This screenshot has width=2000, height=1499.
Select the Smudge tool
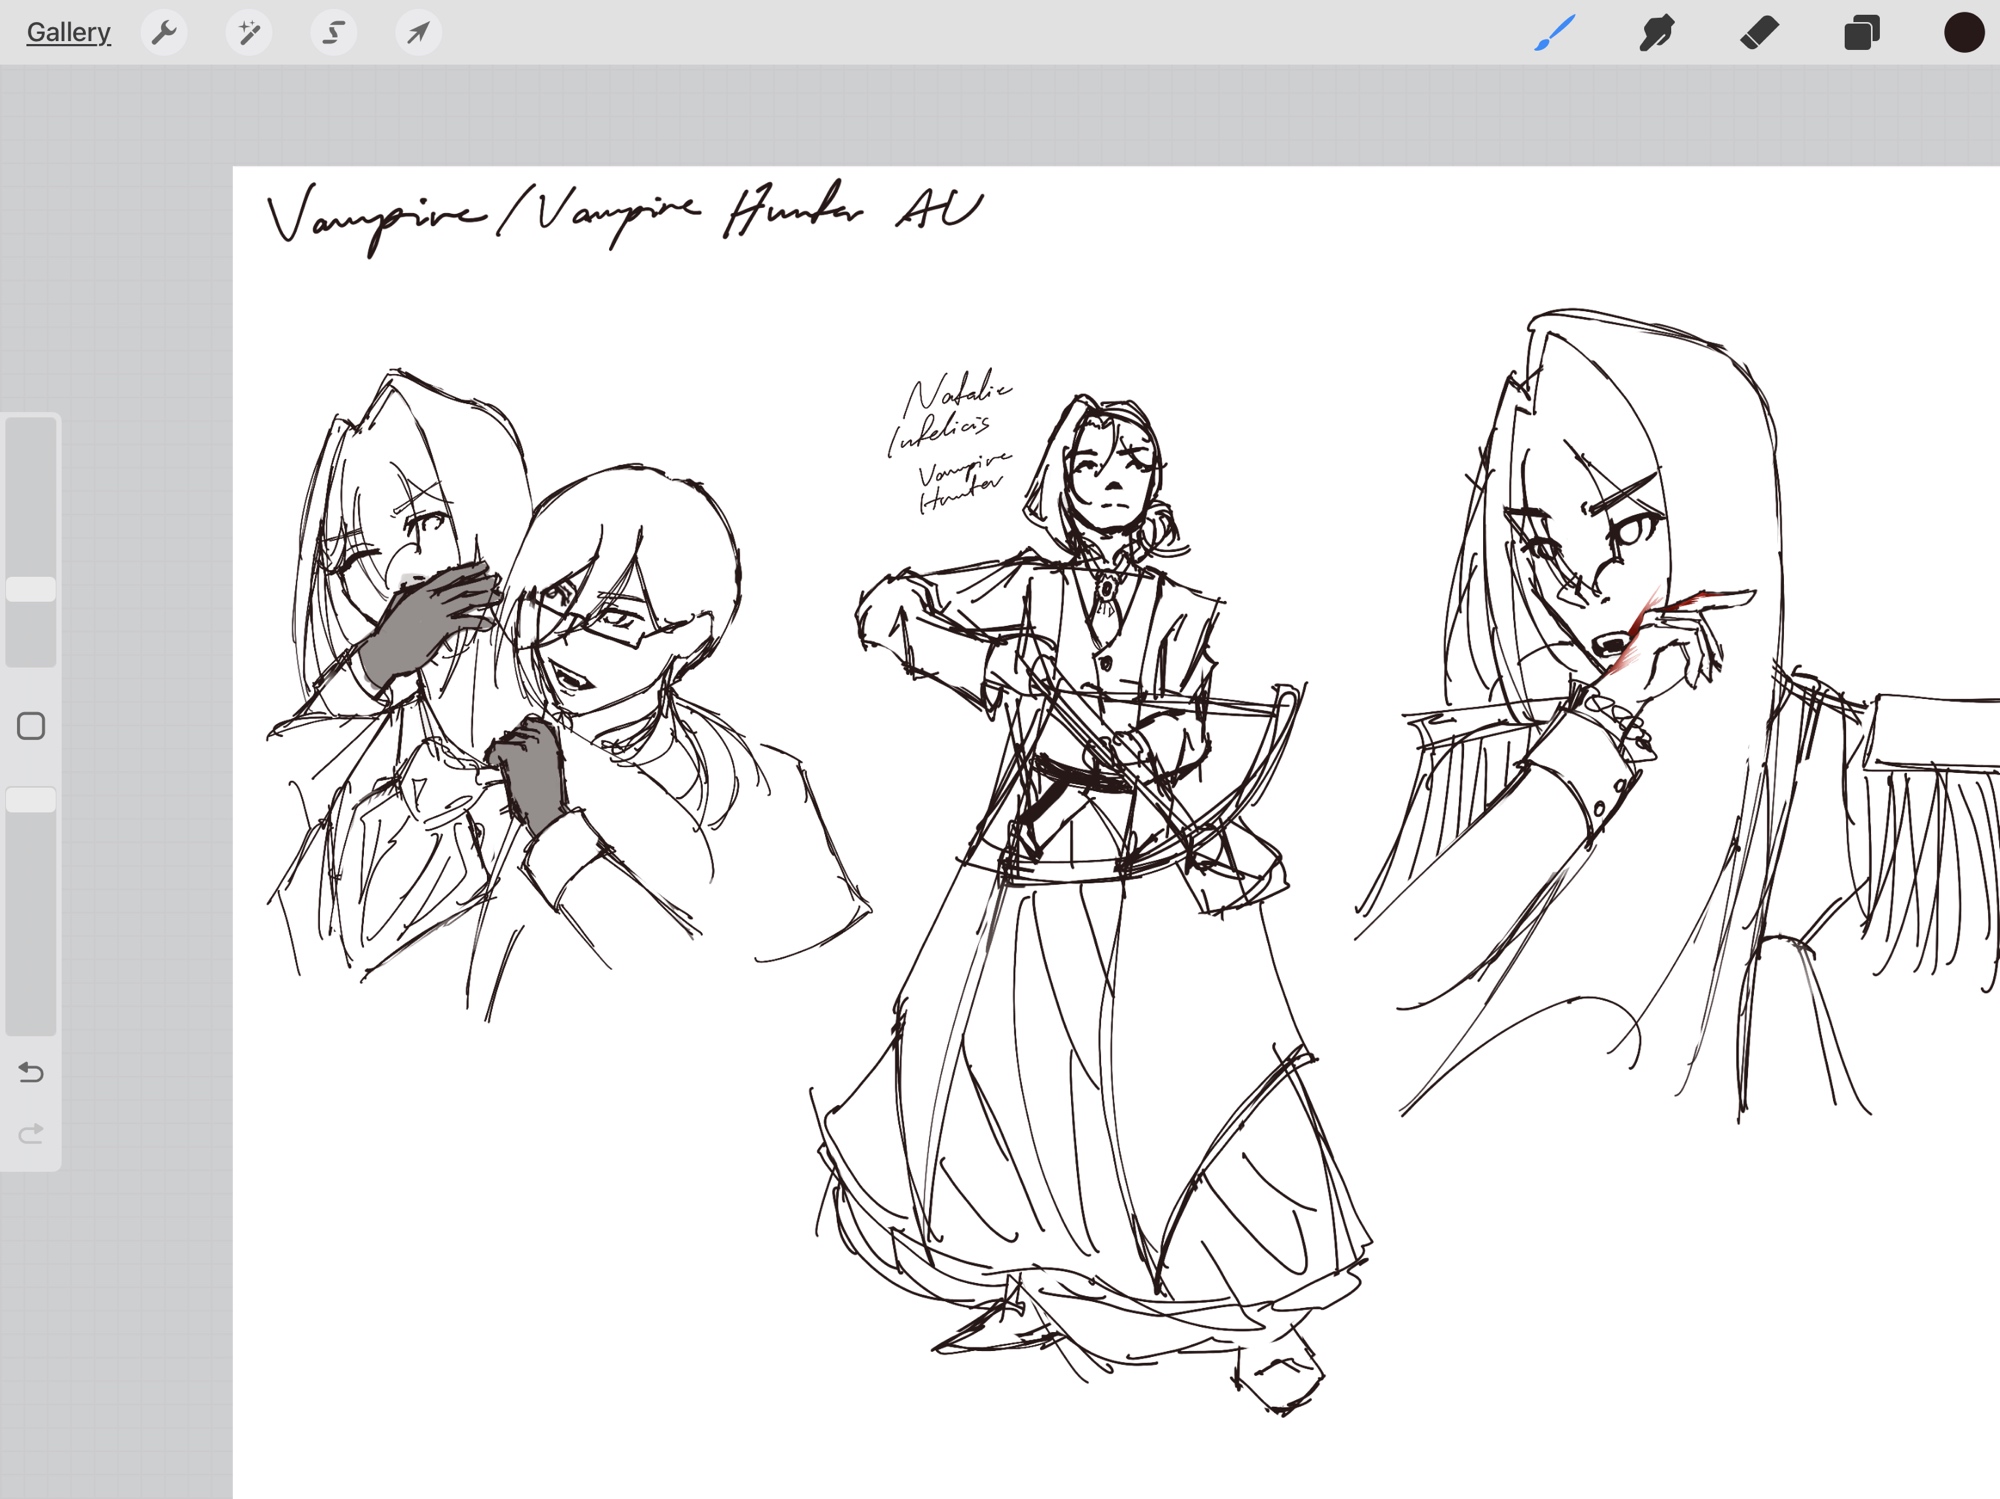(1657, 33)
